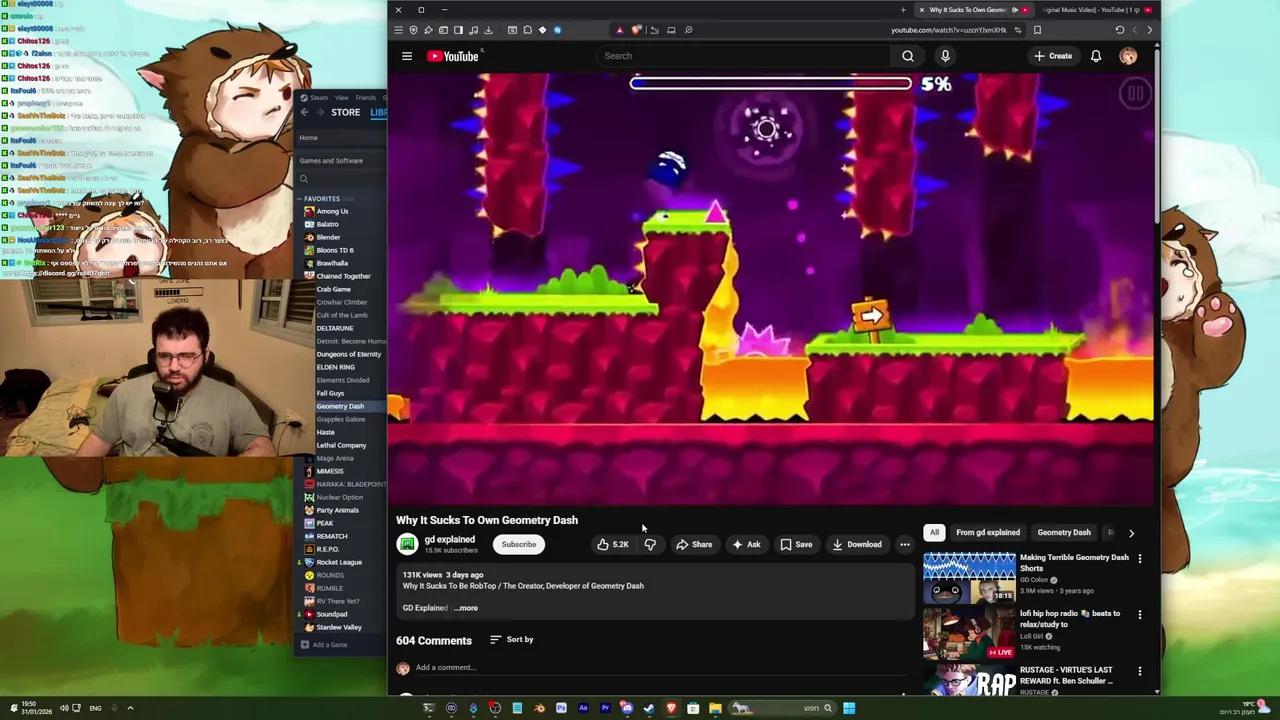Open the STORE tab in Steam
The image size is (1280, 720).
345,112
